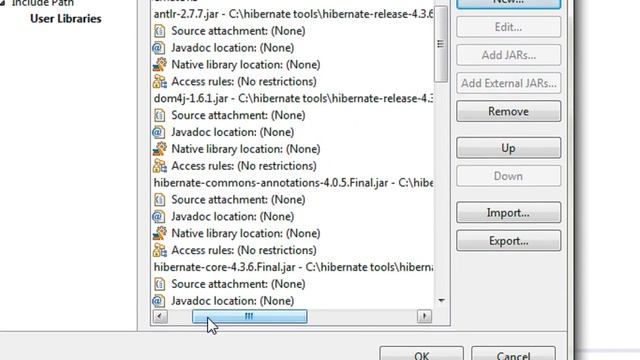This screenshot has width=640, height=360.
Task: Click Source attachment icon under dom4j-1.6.1.jar
Action: point(159,116)
